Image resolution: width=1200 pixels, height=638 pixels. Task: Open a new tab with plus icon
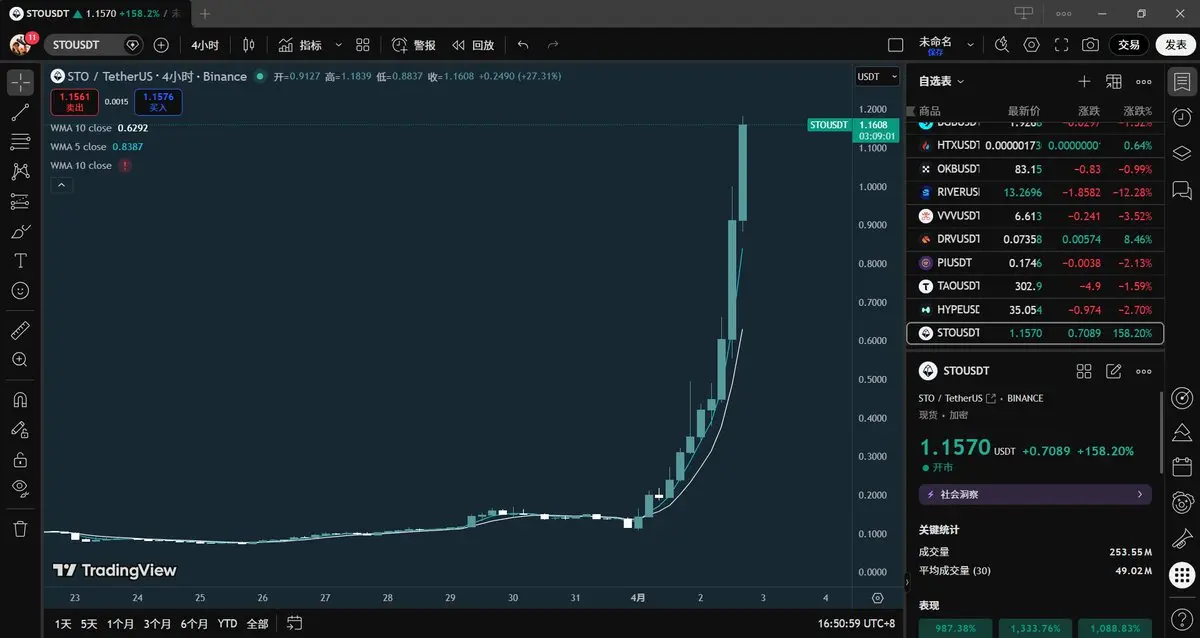pyautogui.click(x=205, y=14)
